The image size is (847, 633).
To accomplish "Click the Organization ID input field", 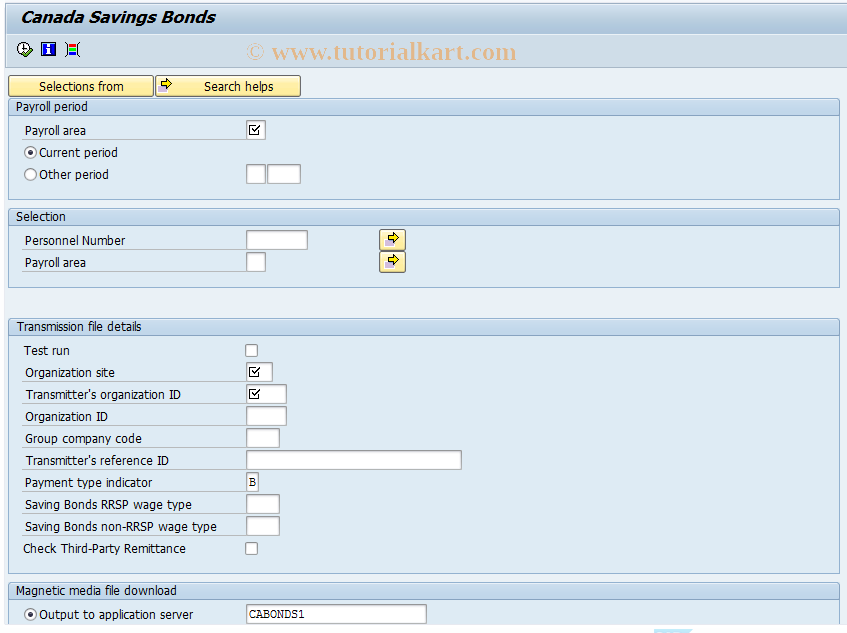I will (266, 416).
